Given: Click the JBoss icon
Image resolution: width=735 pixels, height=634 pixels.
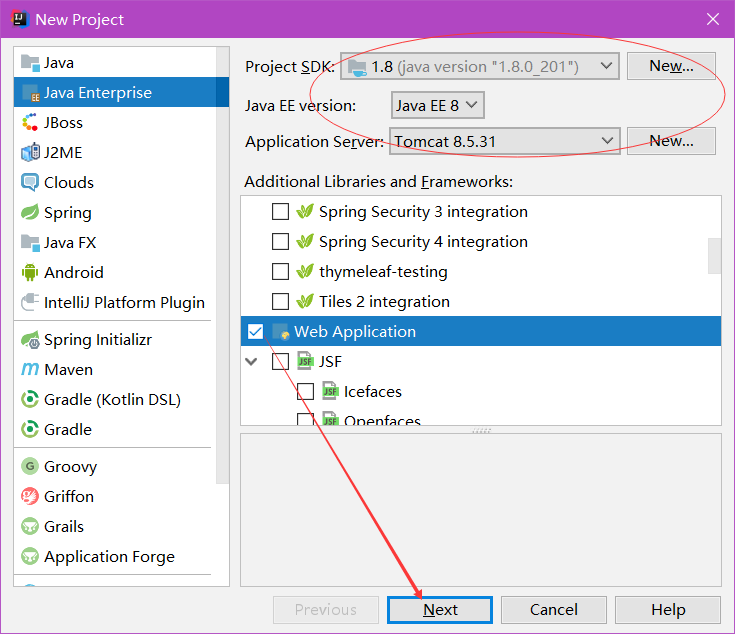Looking at the screenshot, I should coord(30,122).
